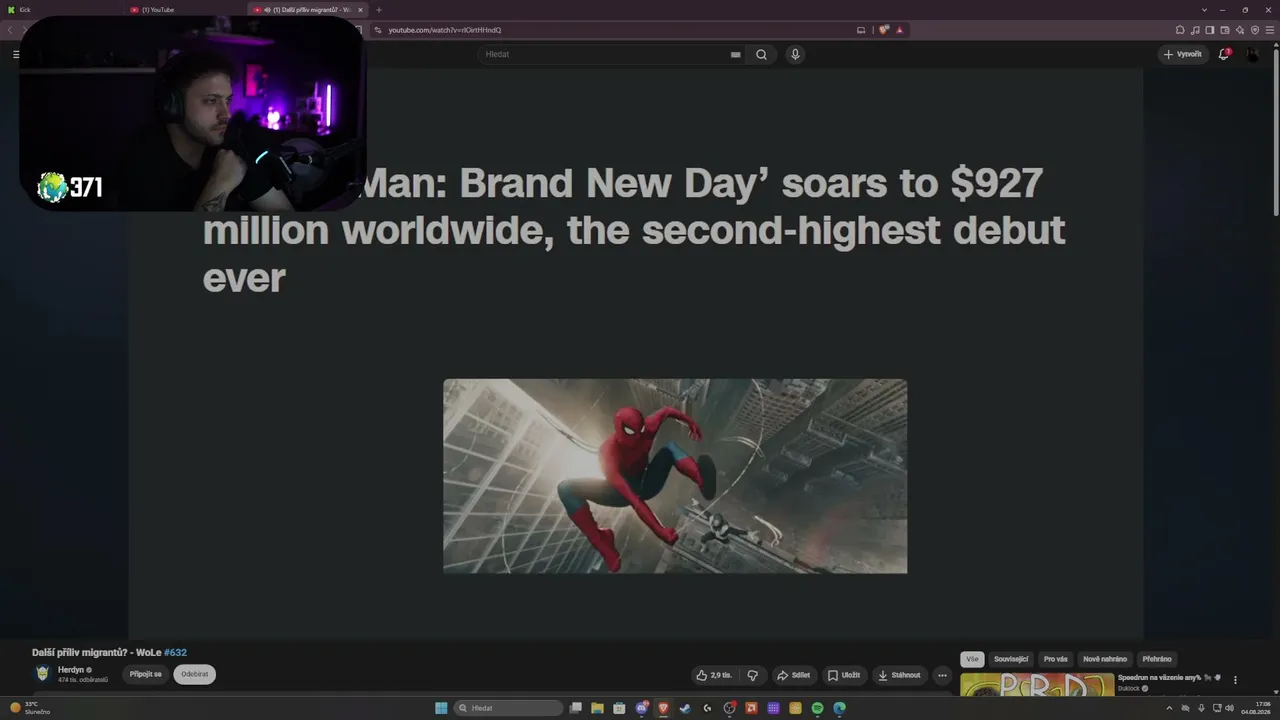Image resolution: width=1280 pixels, height=720 pixels.
Task: Open the volume control in the system tray
Action: 1229,708
